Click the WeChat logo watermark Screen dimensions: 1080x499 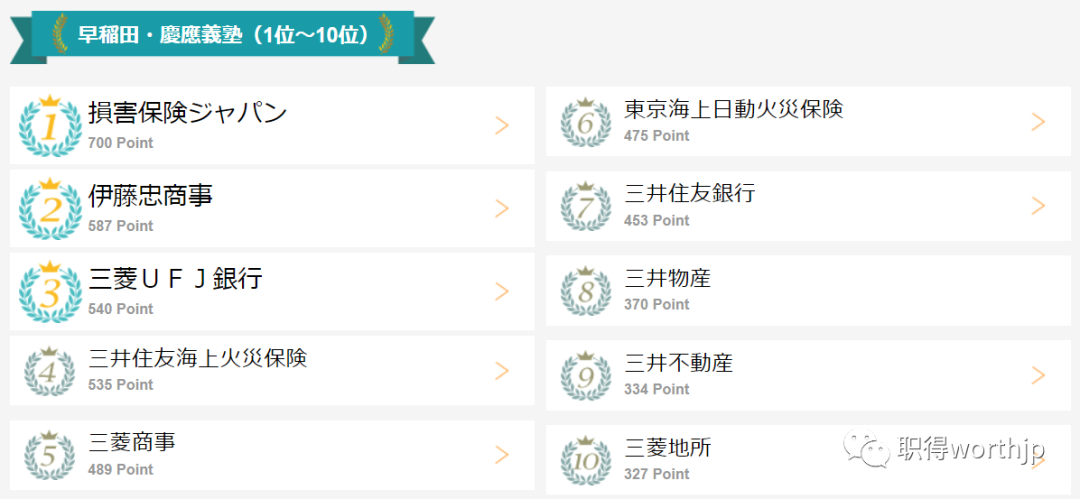[x=867, y=449]
